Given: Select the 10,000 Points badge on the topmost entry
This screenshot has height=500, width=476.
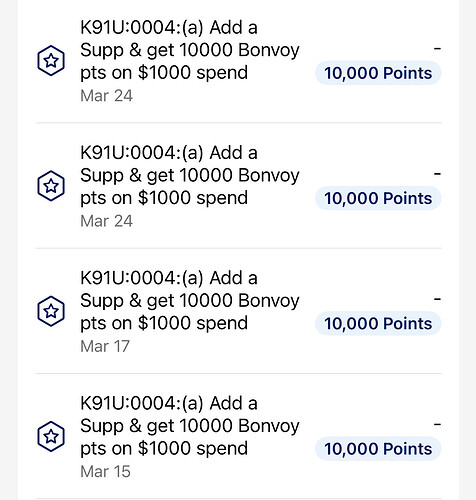Looking at the screenshot, I should click(x=378, y=73).
